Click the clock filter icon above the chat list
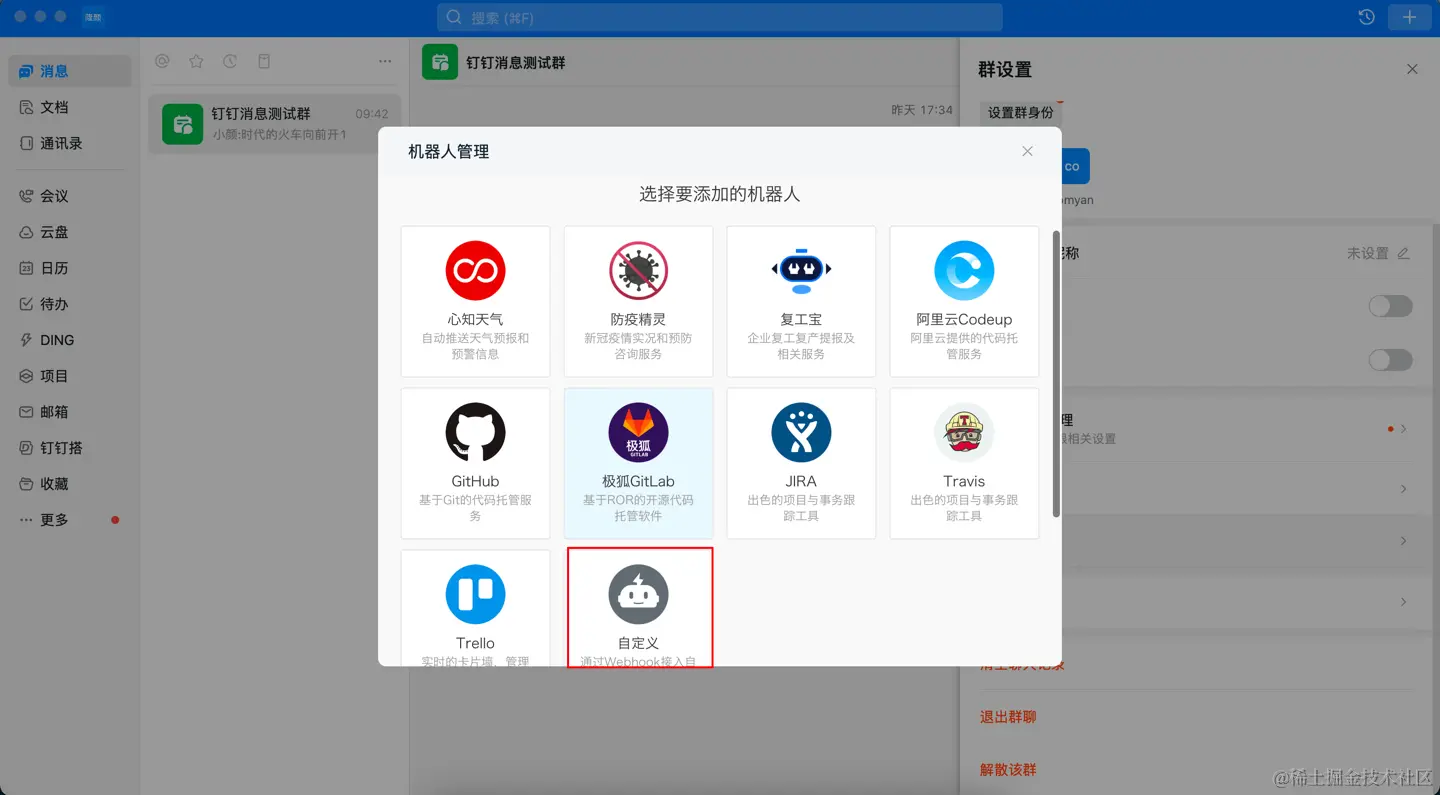 [230, 61]
